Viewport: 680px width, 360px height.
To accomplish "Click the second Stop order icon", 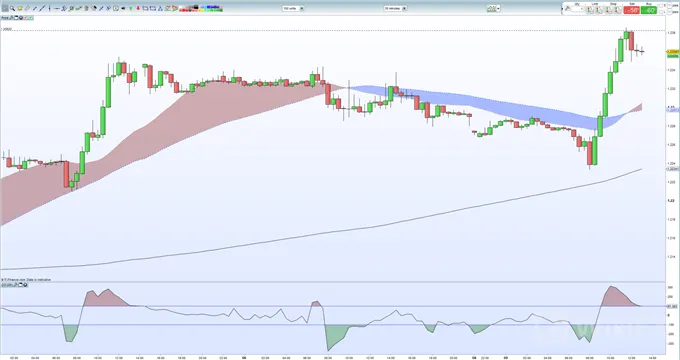I will (618, 10).
